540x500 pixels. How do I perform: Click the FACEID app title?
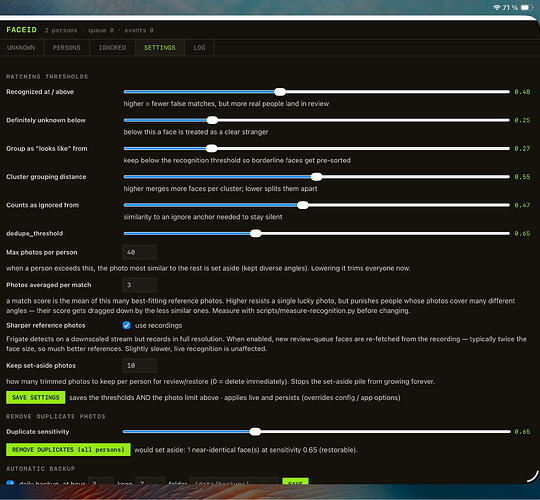(x=21, y=30)
